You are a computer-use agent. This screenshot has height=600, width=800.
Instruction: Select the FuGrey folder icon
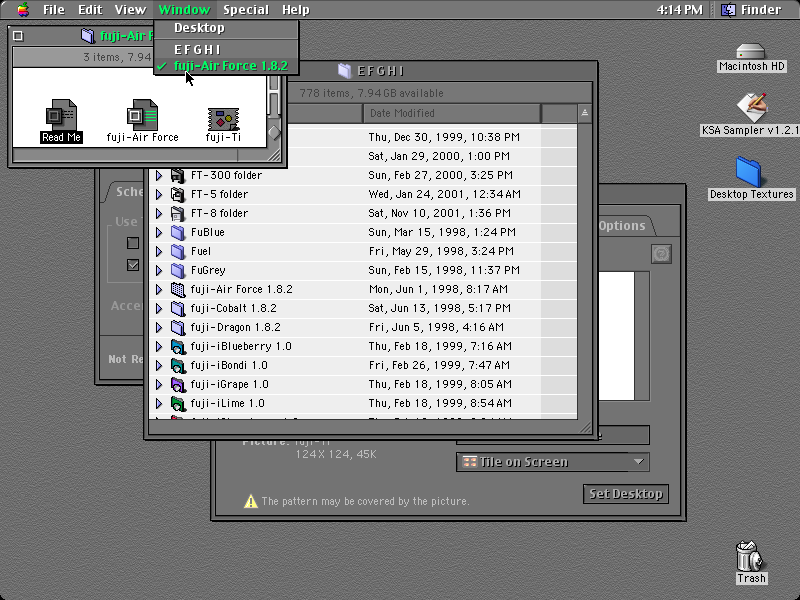coord(178,270)
